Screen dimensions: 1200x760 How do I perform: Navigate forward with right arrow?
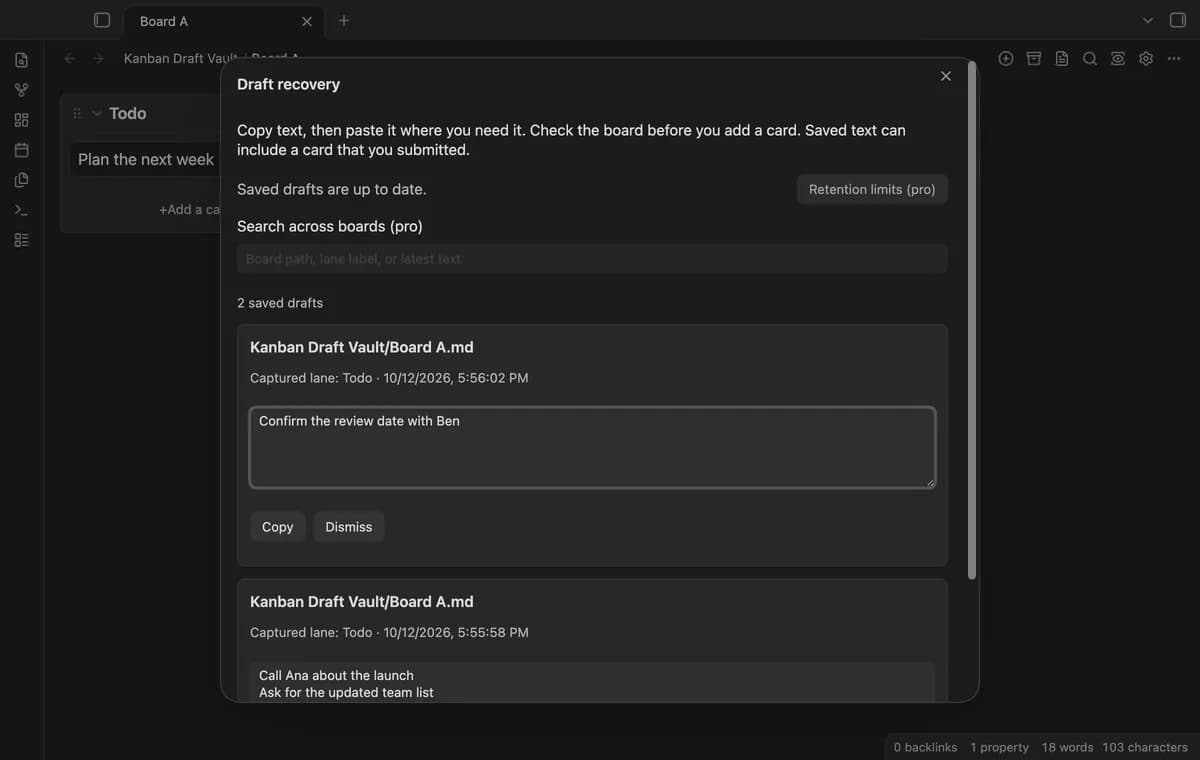98,59
